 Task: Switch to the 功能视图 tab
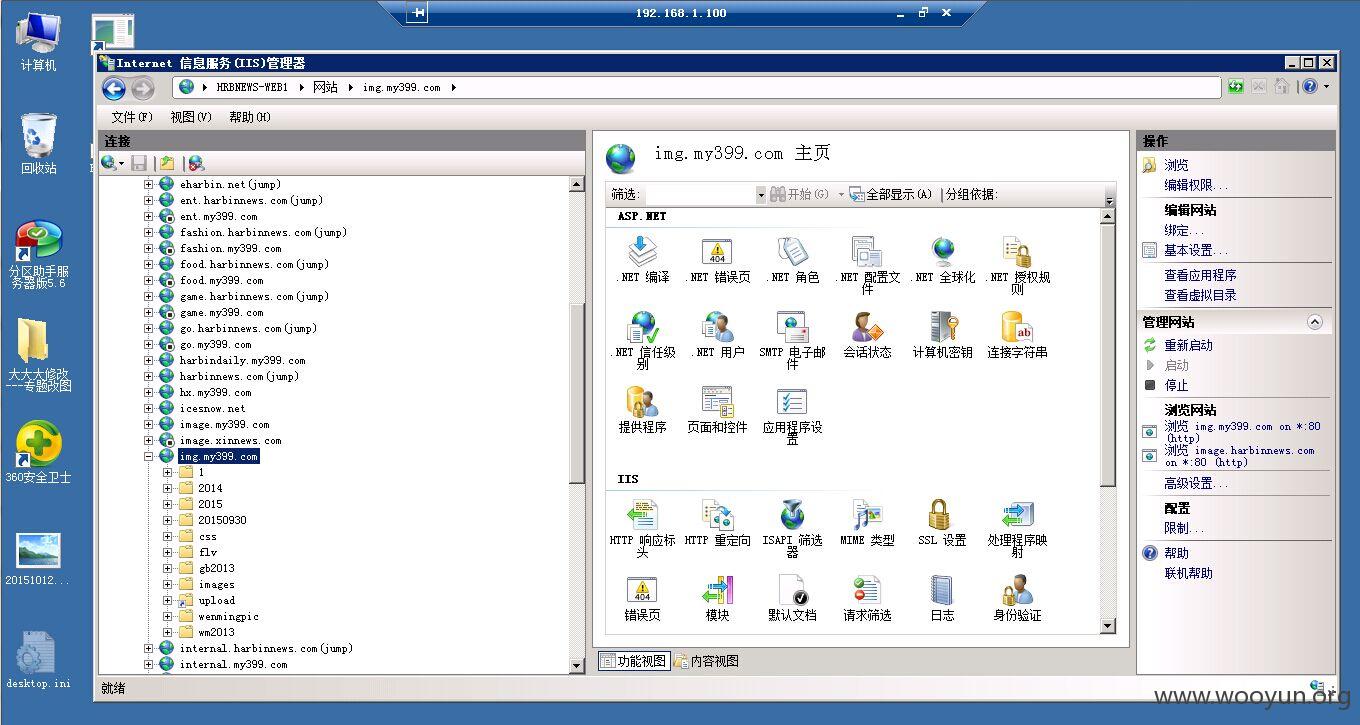[x=634, y=661]
